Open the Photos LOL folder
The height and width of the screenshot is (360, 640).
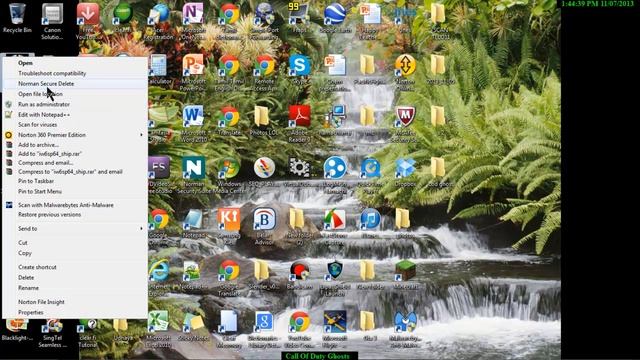point(264,120)
